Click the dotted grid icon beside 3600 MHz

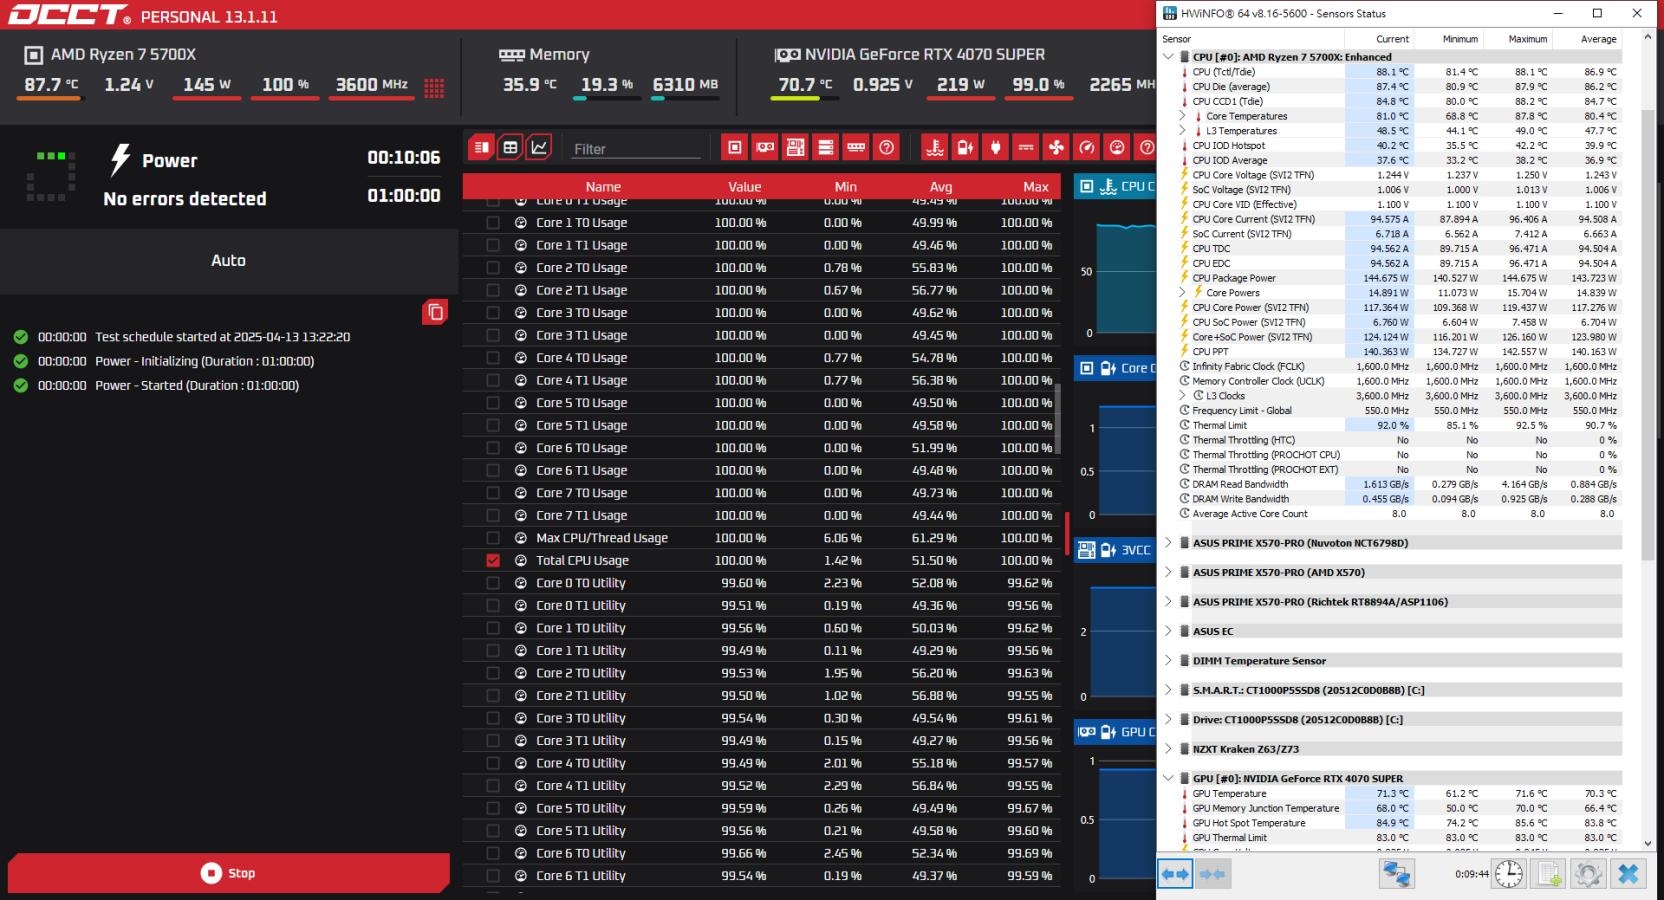434,88
